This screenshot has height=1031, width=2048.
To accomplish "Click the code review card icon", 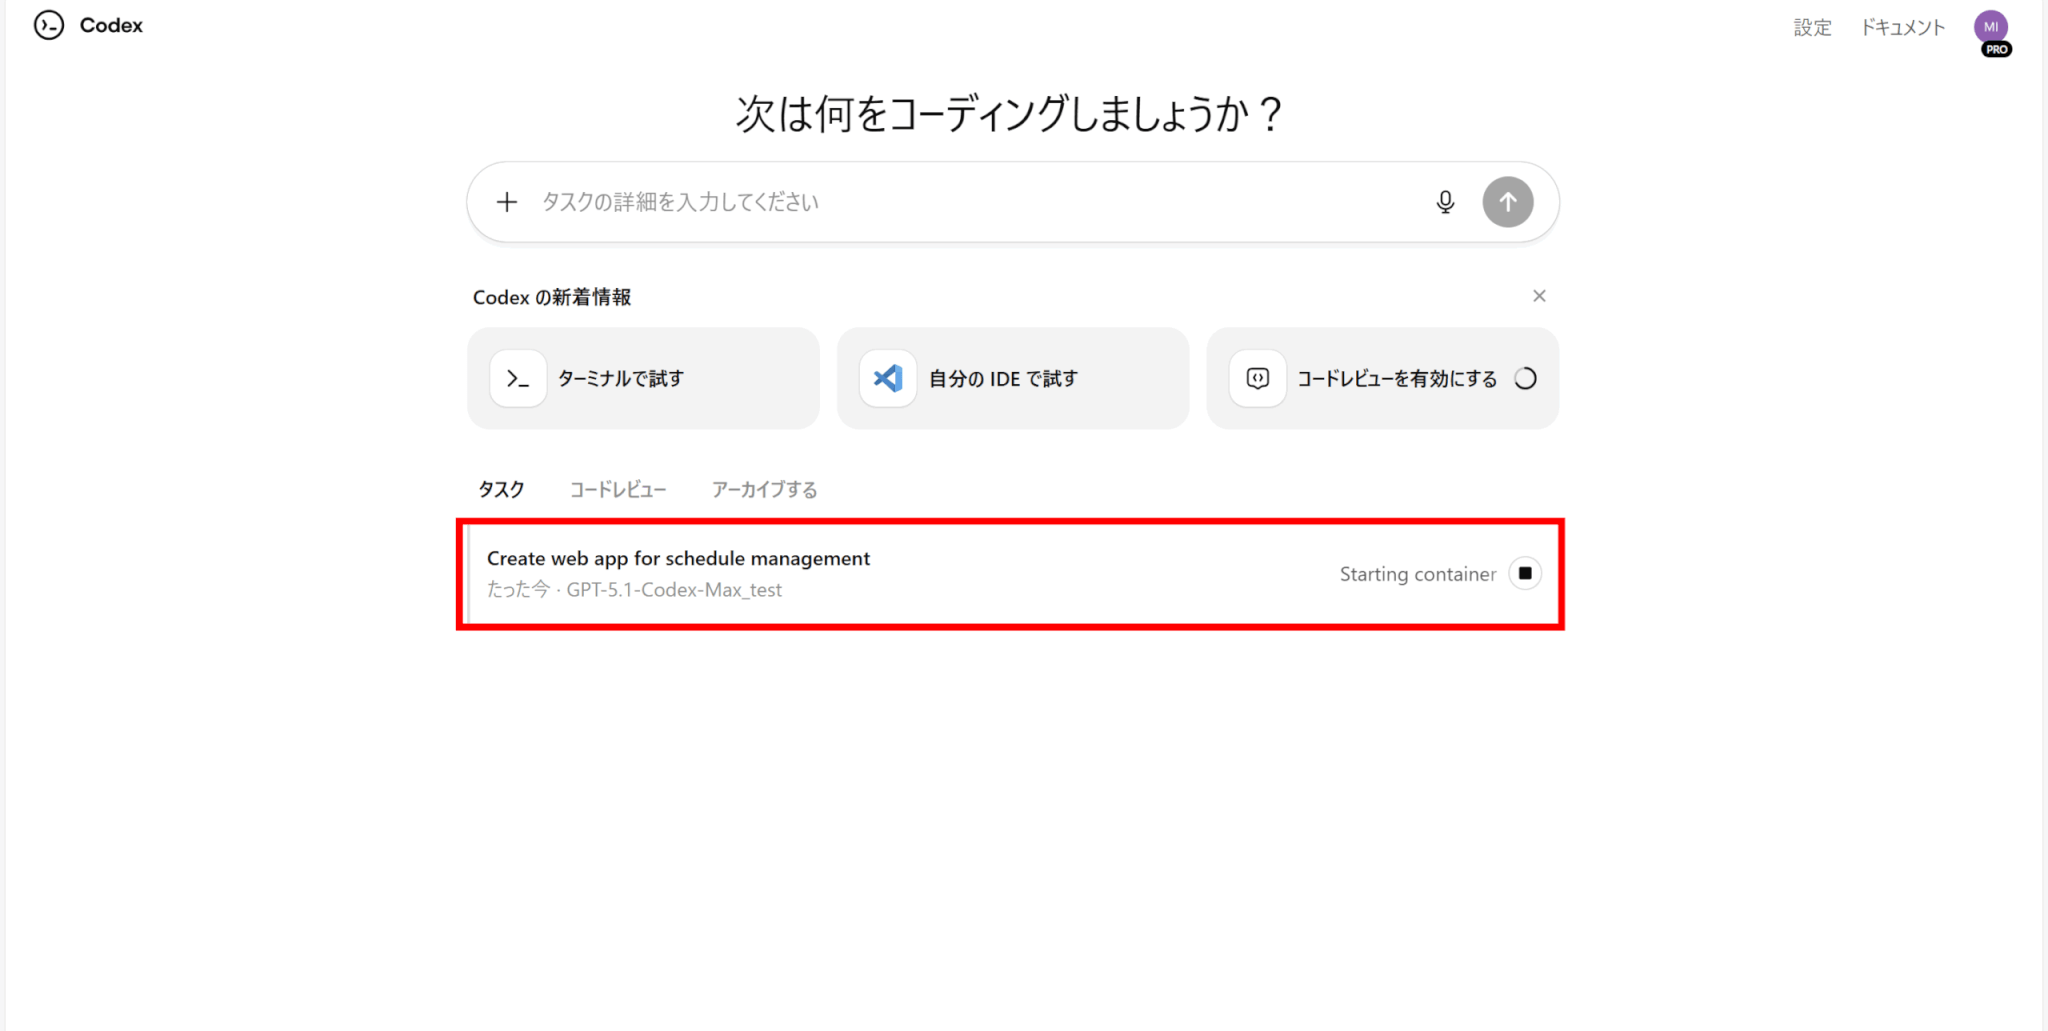I will click(x=1257, y=379).
